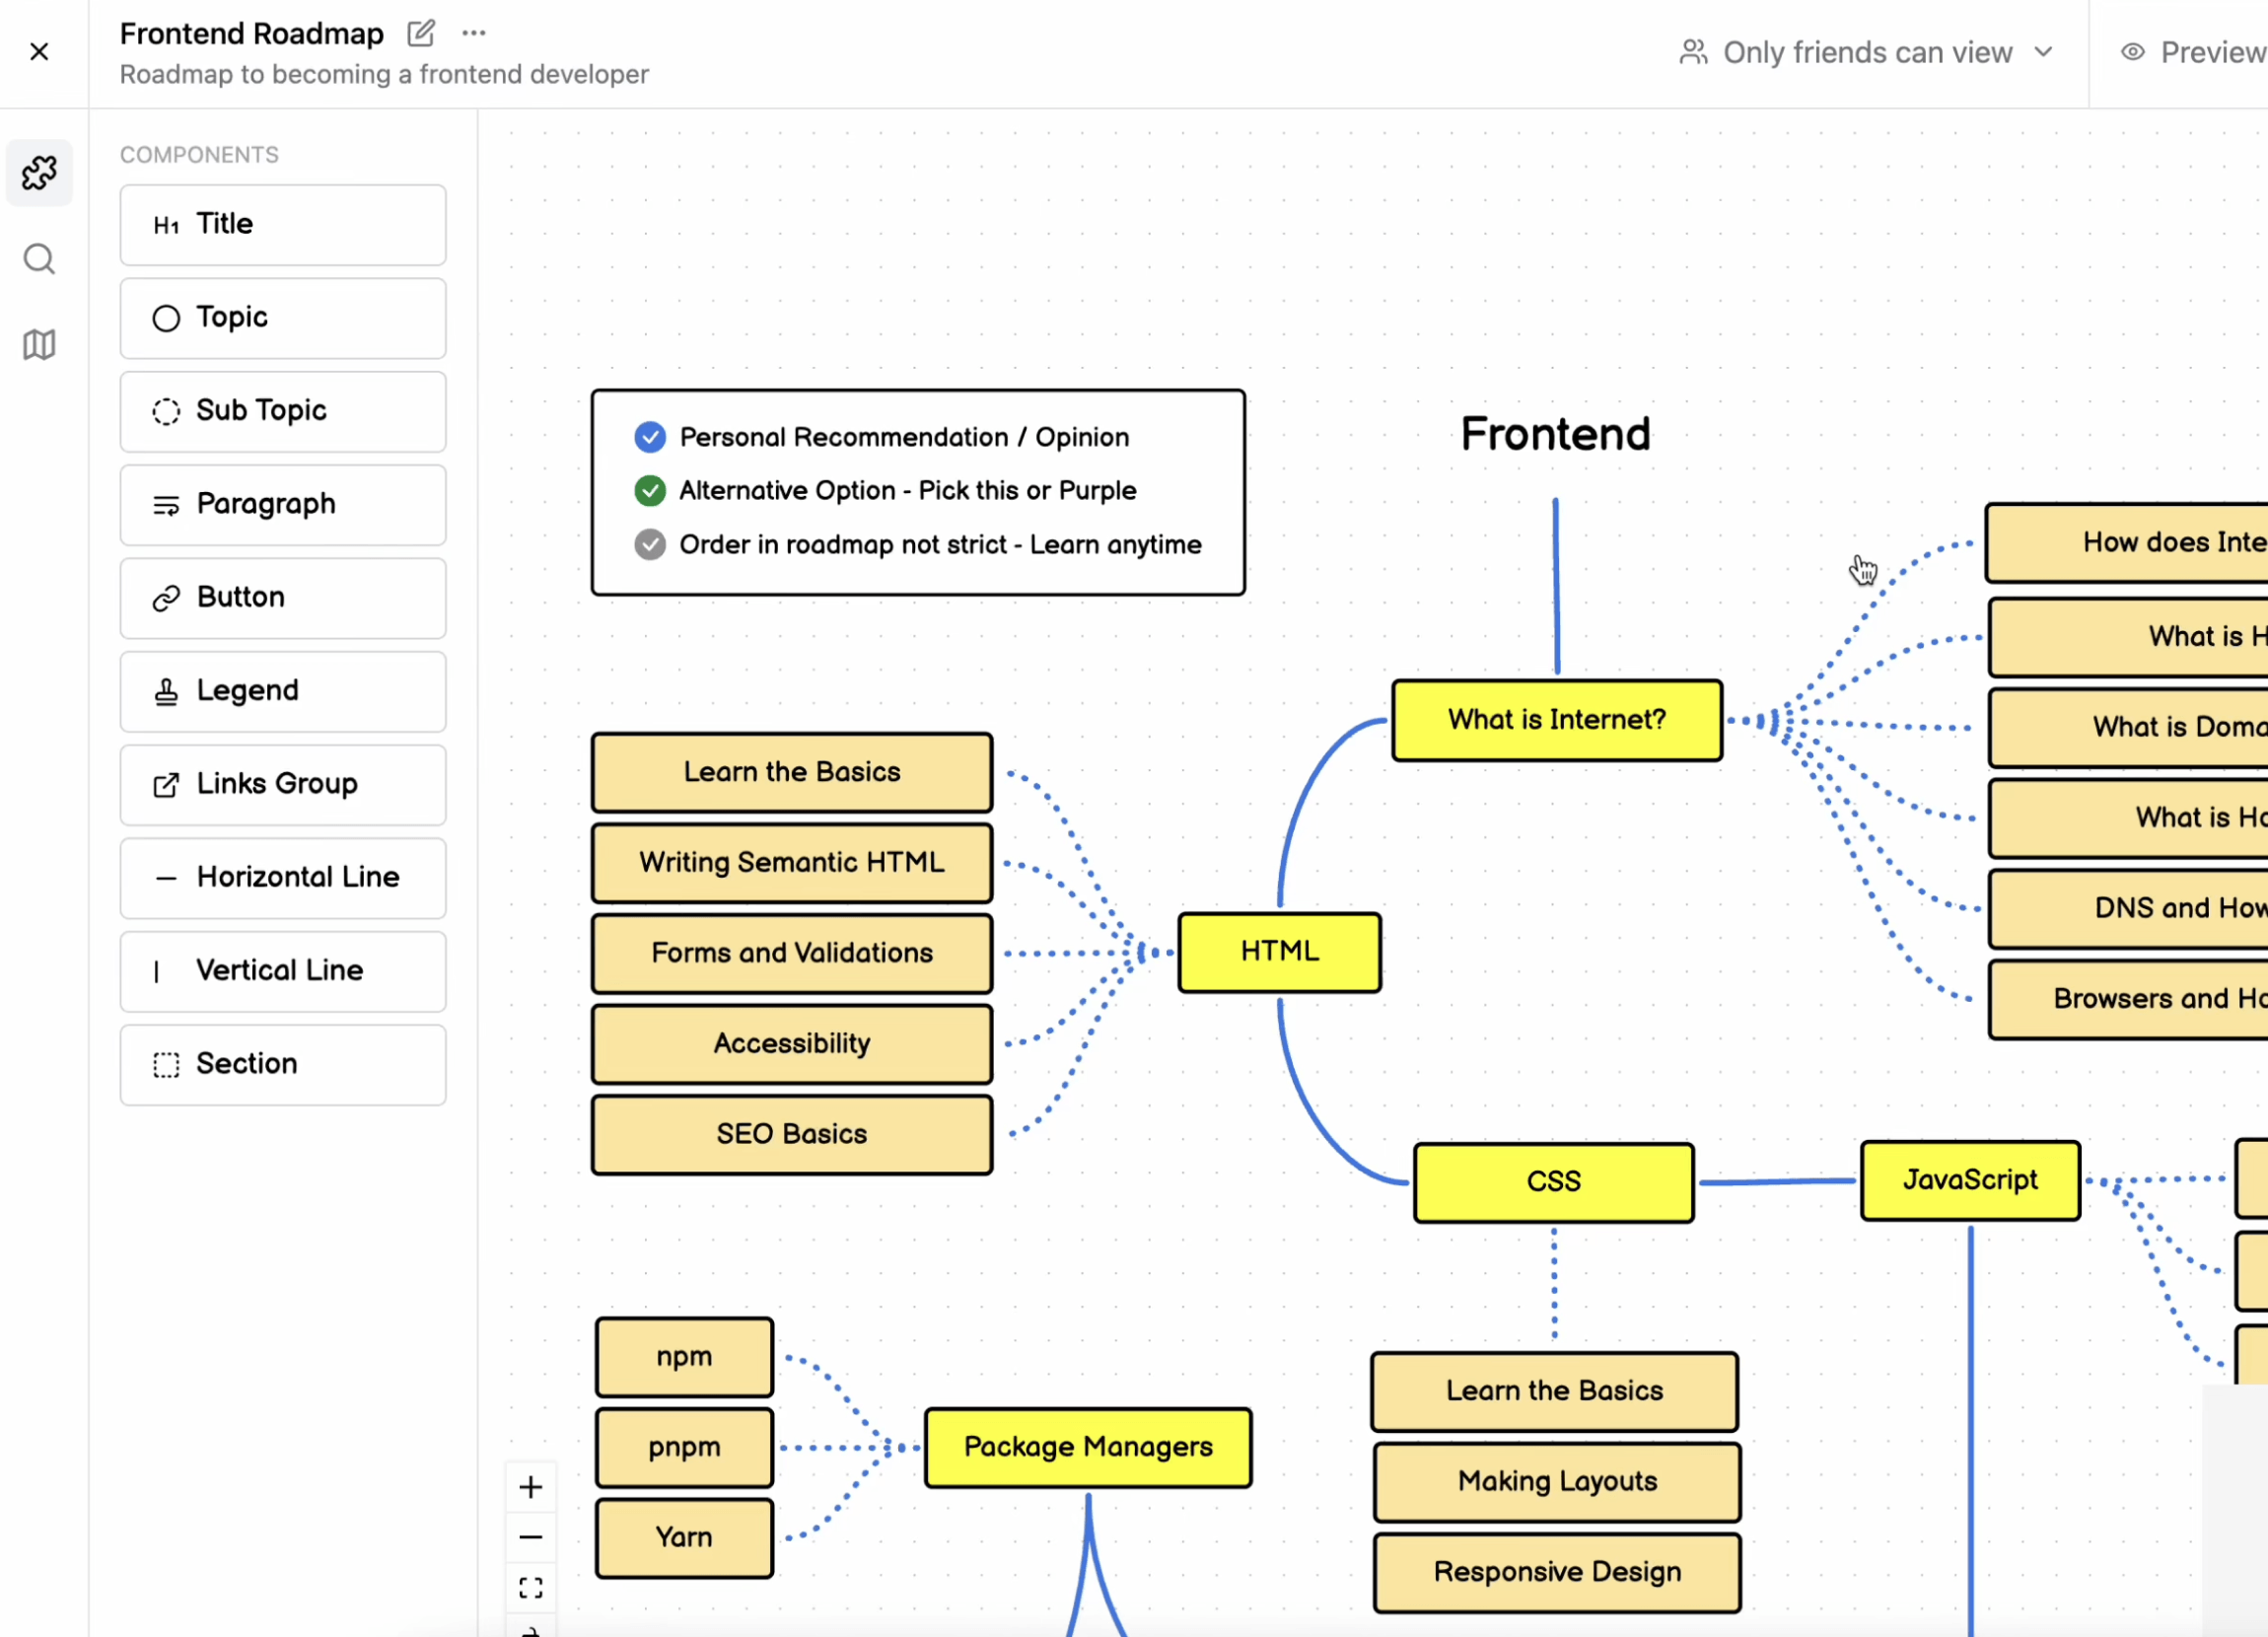Click the search icon in left sidebar

[x=39, y=259]
